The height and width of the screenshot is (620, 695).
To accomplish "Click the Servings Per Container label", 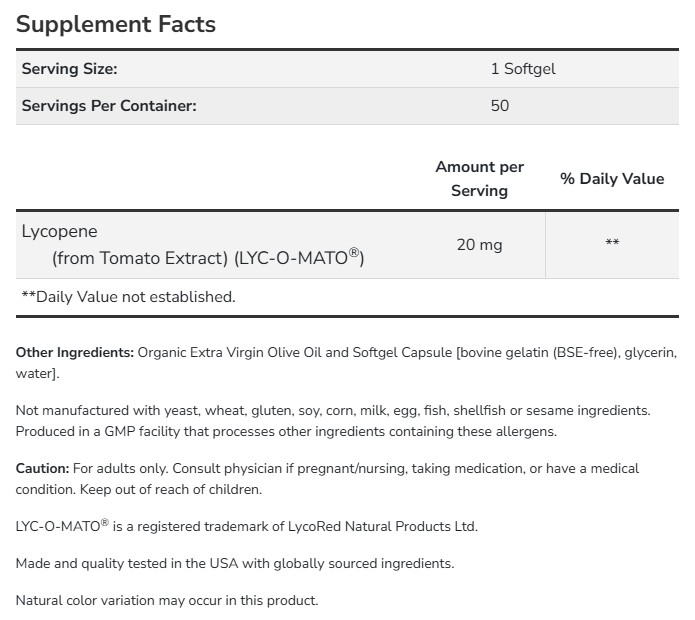I will (x=109, y=105).
